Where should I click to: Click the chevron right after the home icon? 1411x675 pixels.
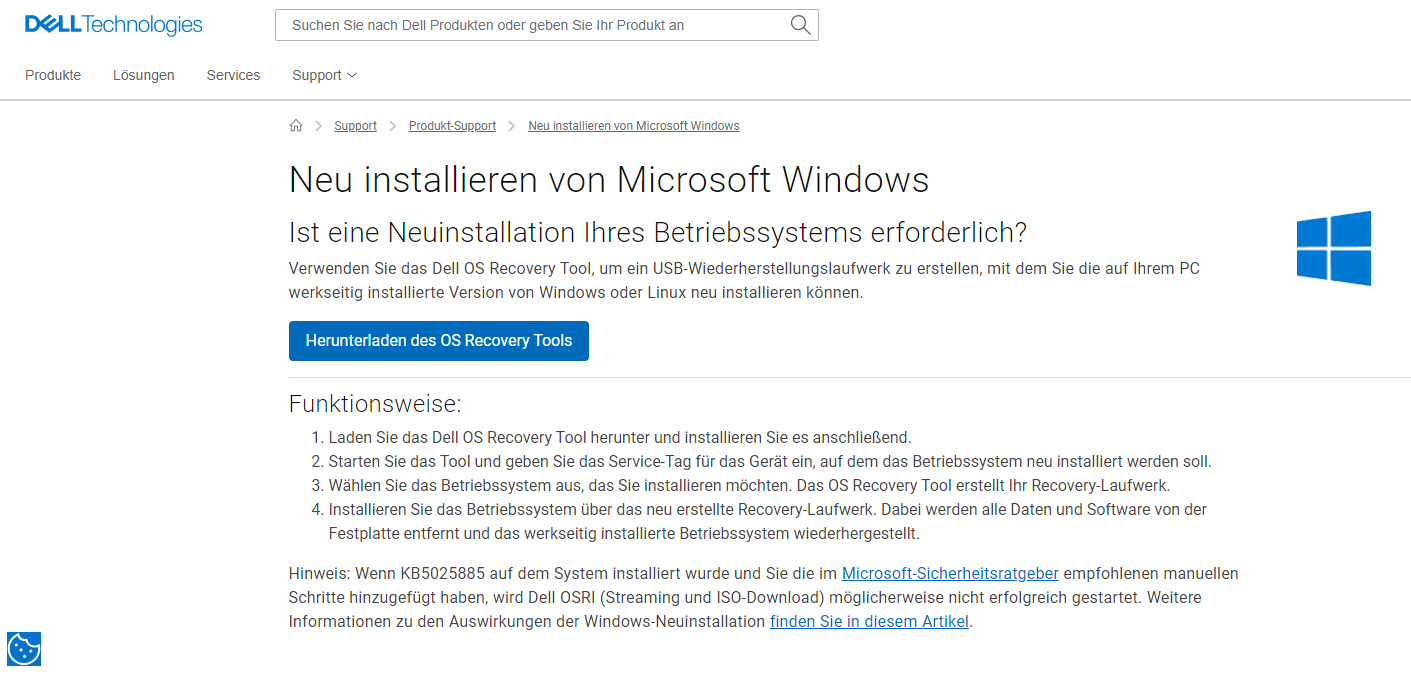[318, 126]
